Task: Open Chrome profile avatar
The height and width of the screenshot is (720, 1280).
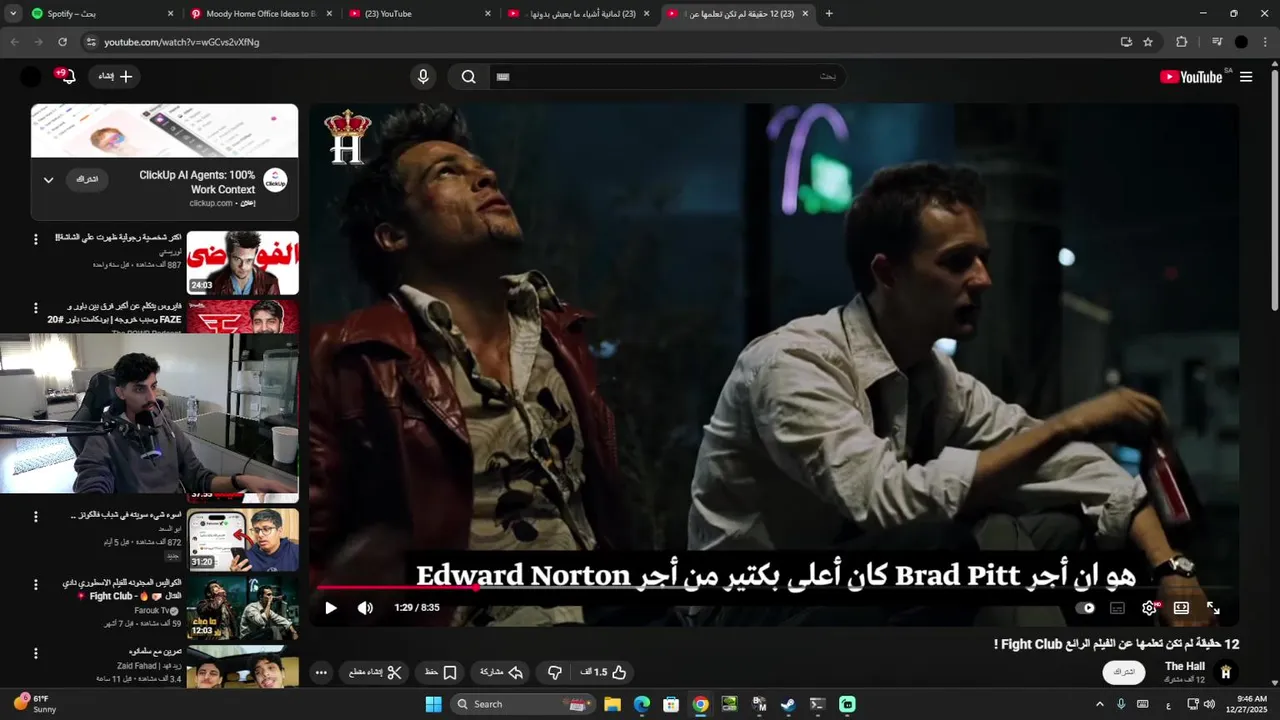Action: [x=1241, y=42]
